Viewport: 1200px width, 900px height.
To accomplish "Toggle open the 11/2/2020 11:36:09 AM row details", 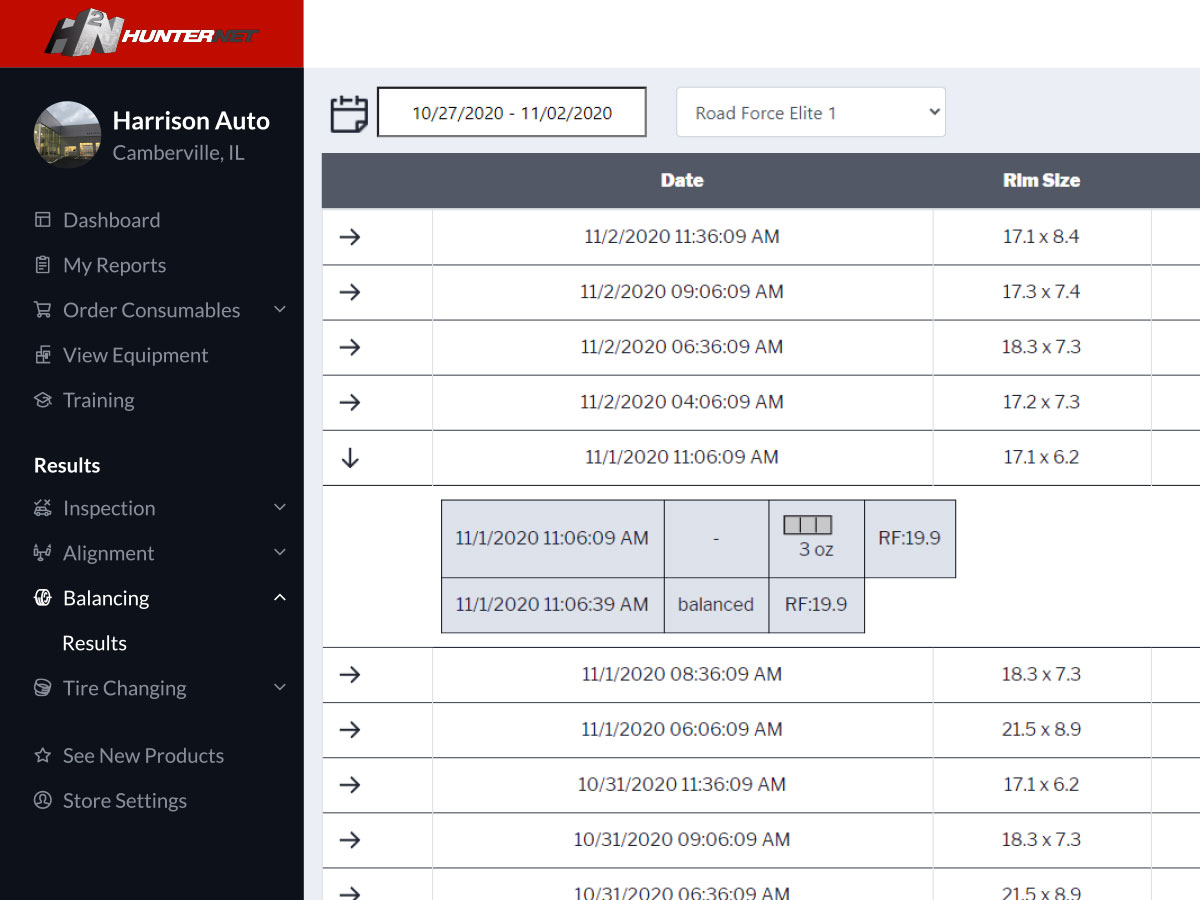I will pyautogui.click(x=349, y=237).
